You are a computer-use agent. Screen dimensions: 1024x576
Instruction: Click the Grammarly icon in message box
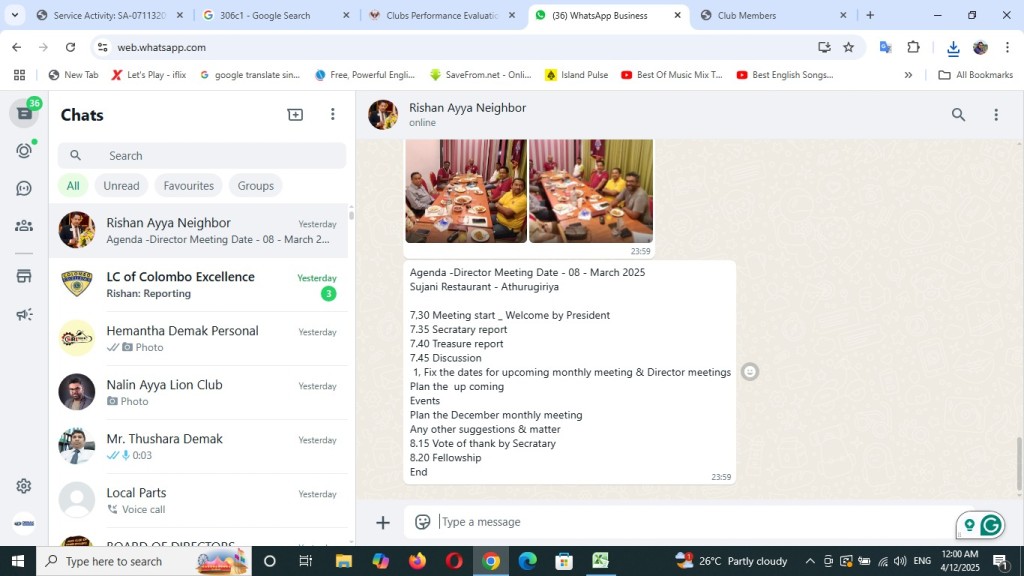click(x=991, y=525)
